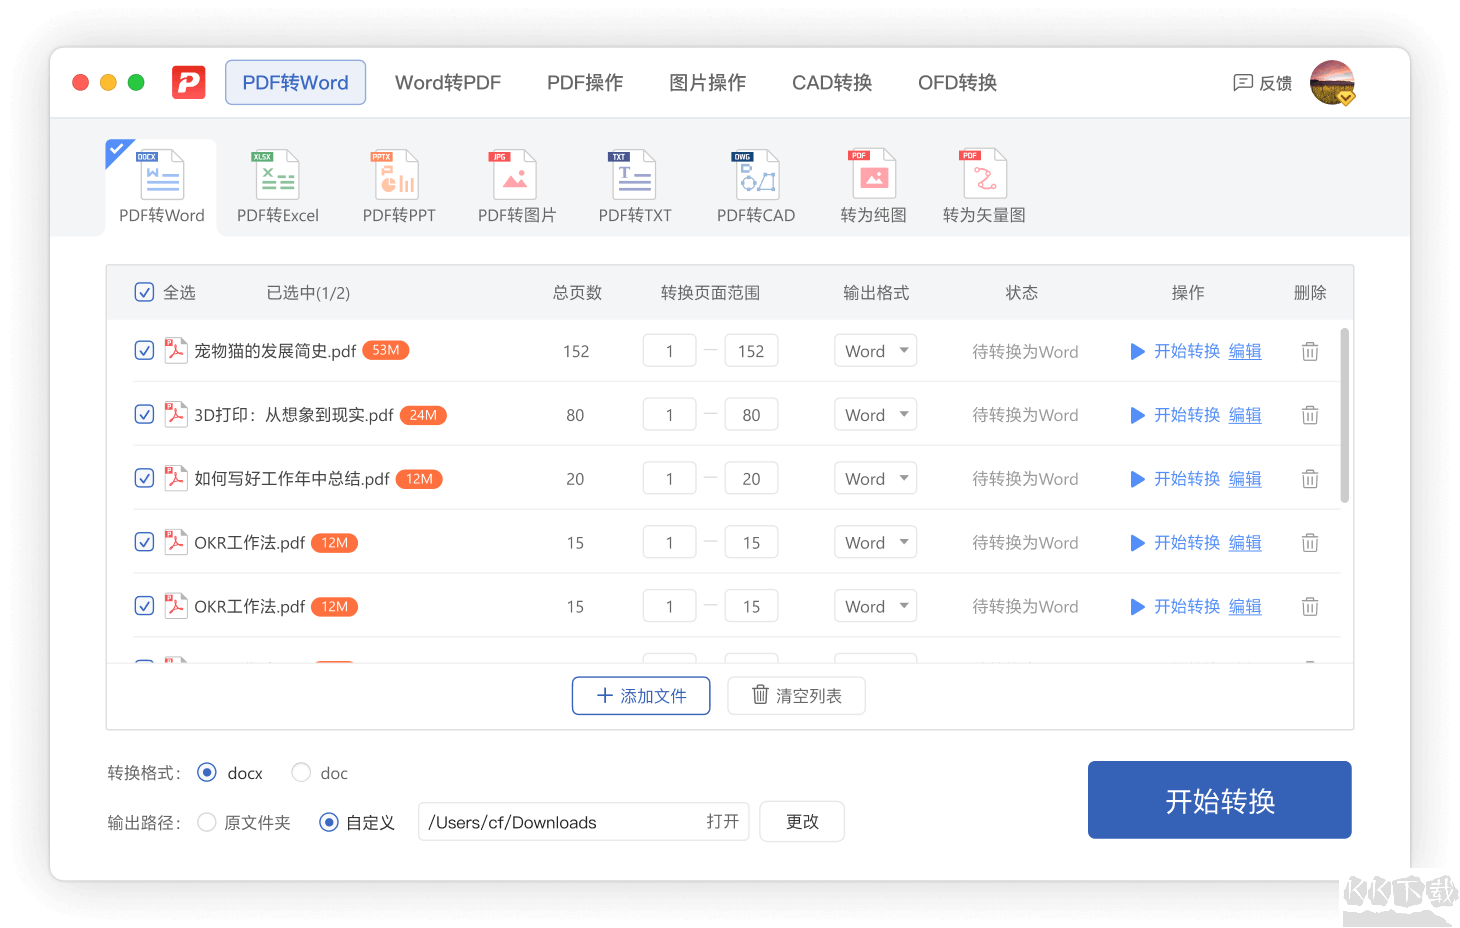The width and height of the screenshot is (1460, 928).
Task: Switch to the Word转PDF tab
Action: 447,82
